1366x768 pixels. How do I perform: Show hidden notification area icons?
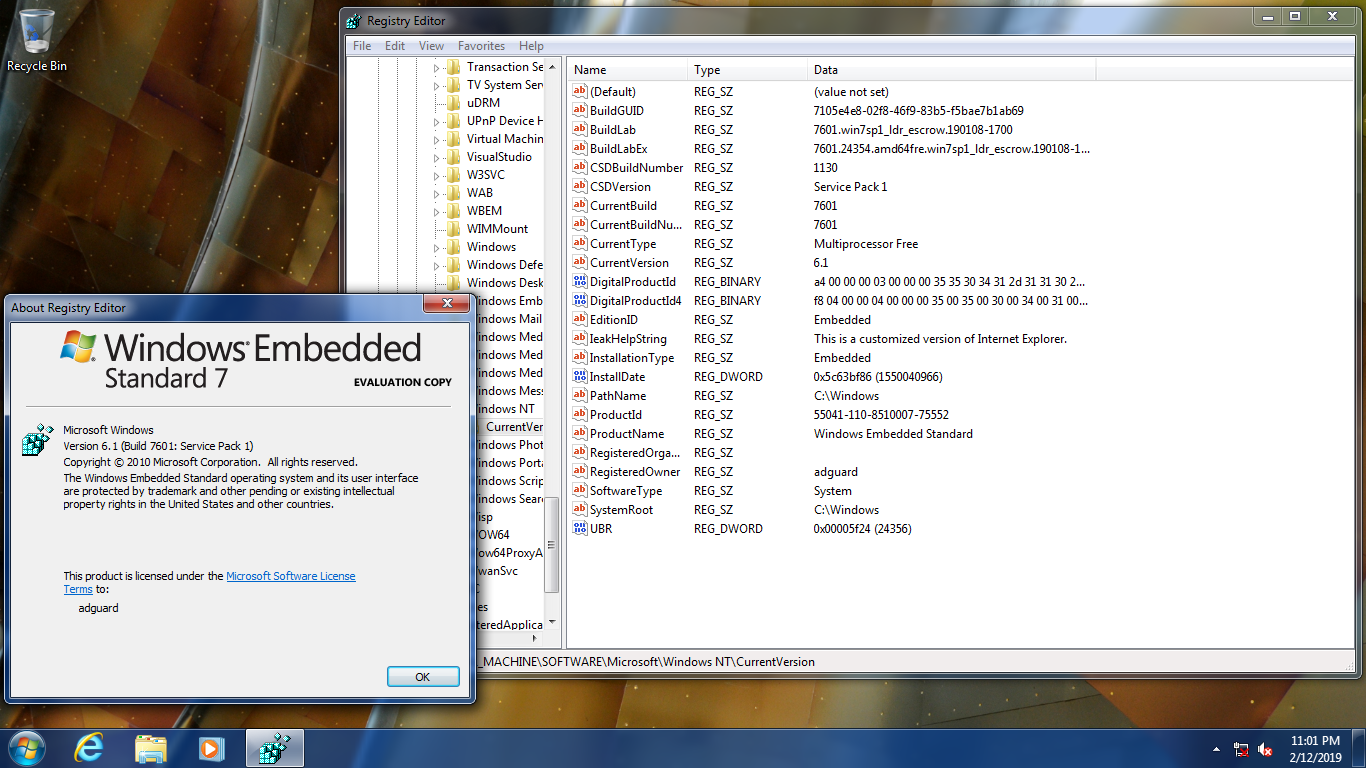[x=1216, y=749]
